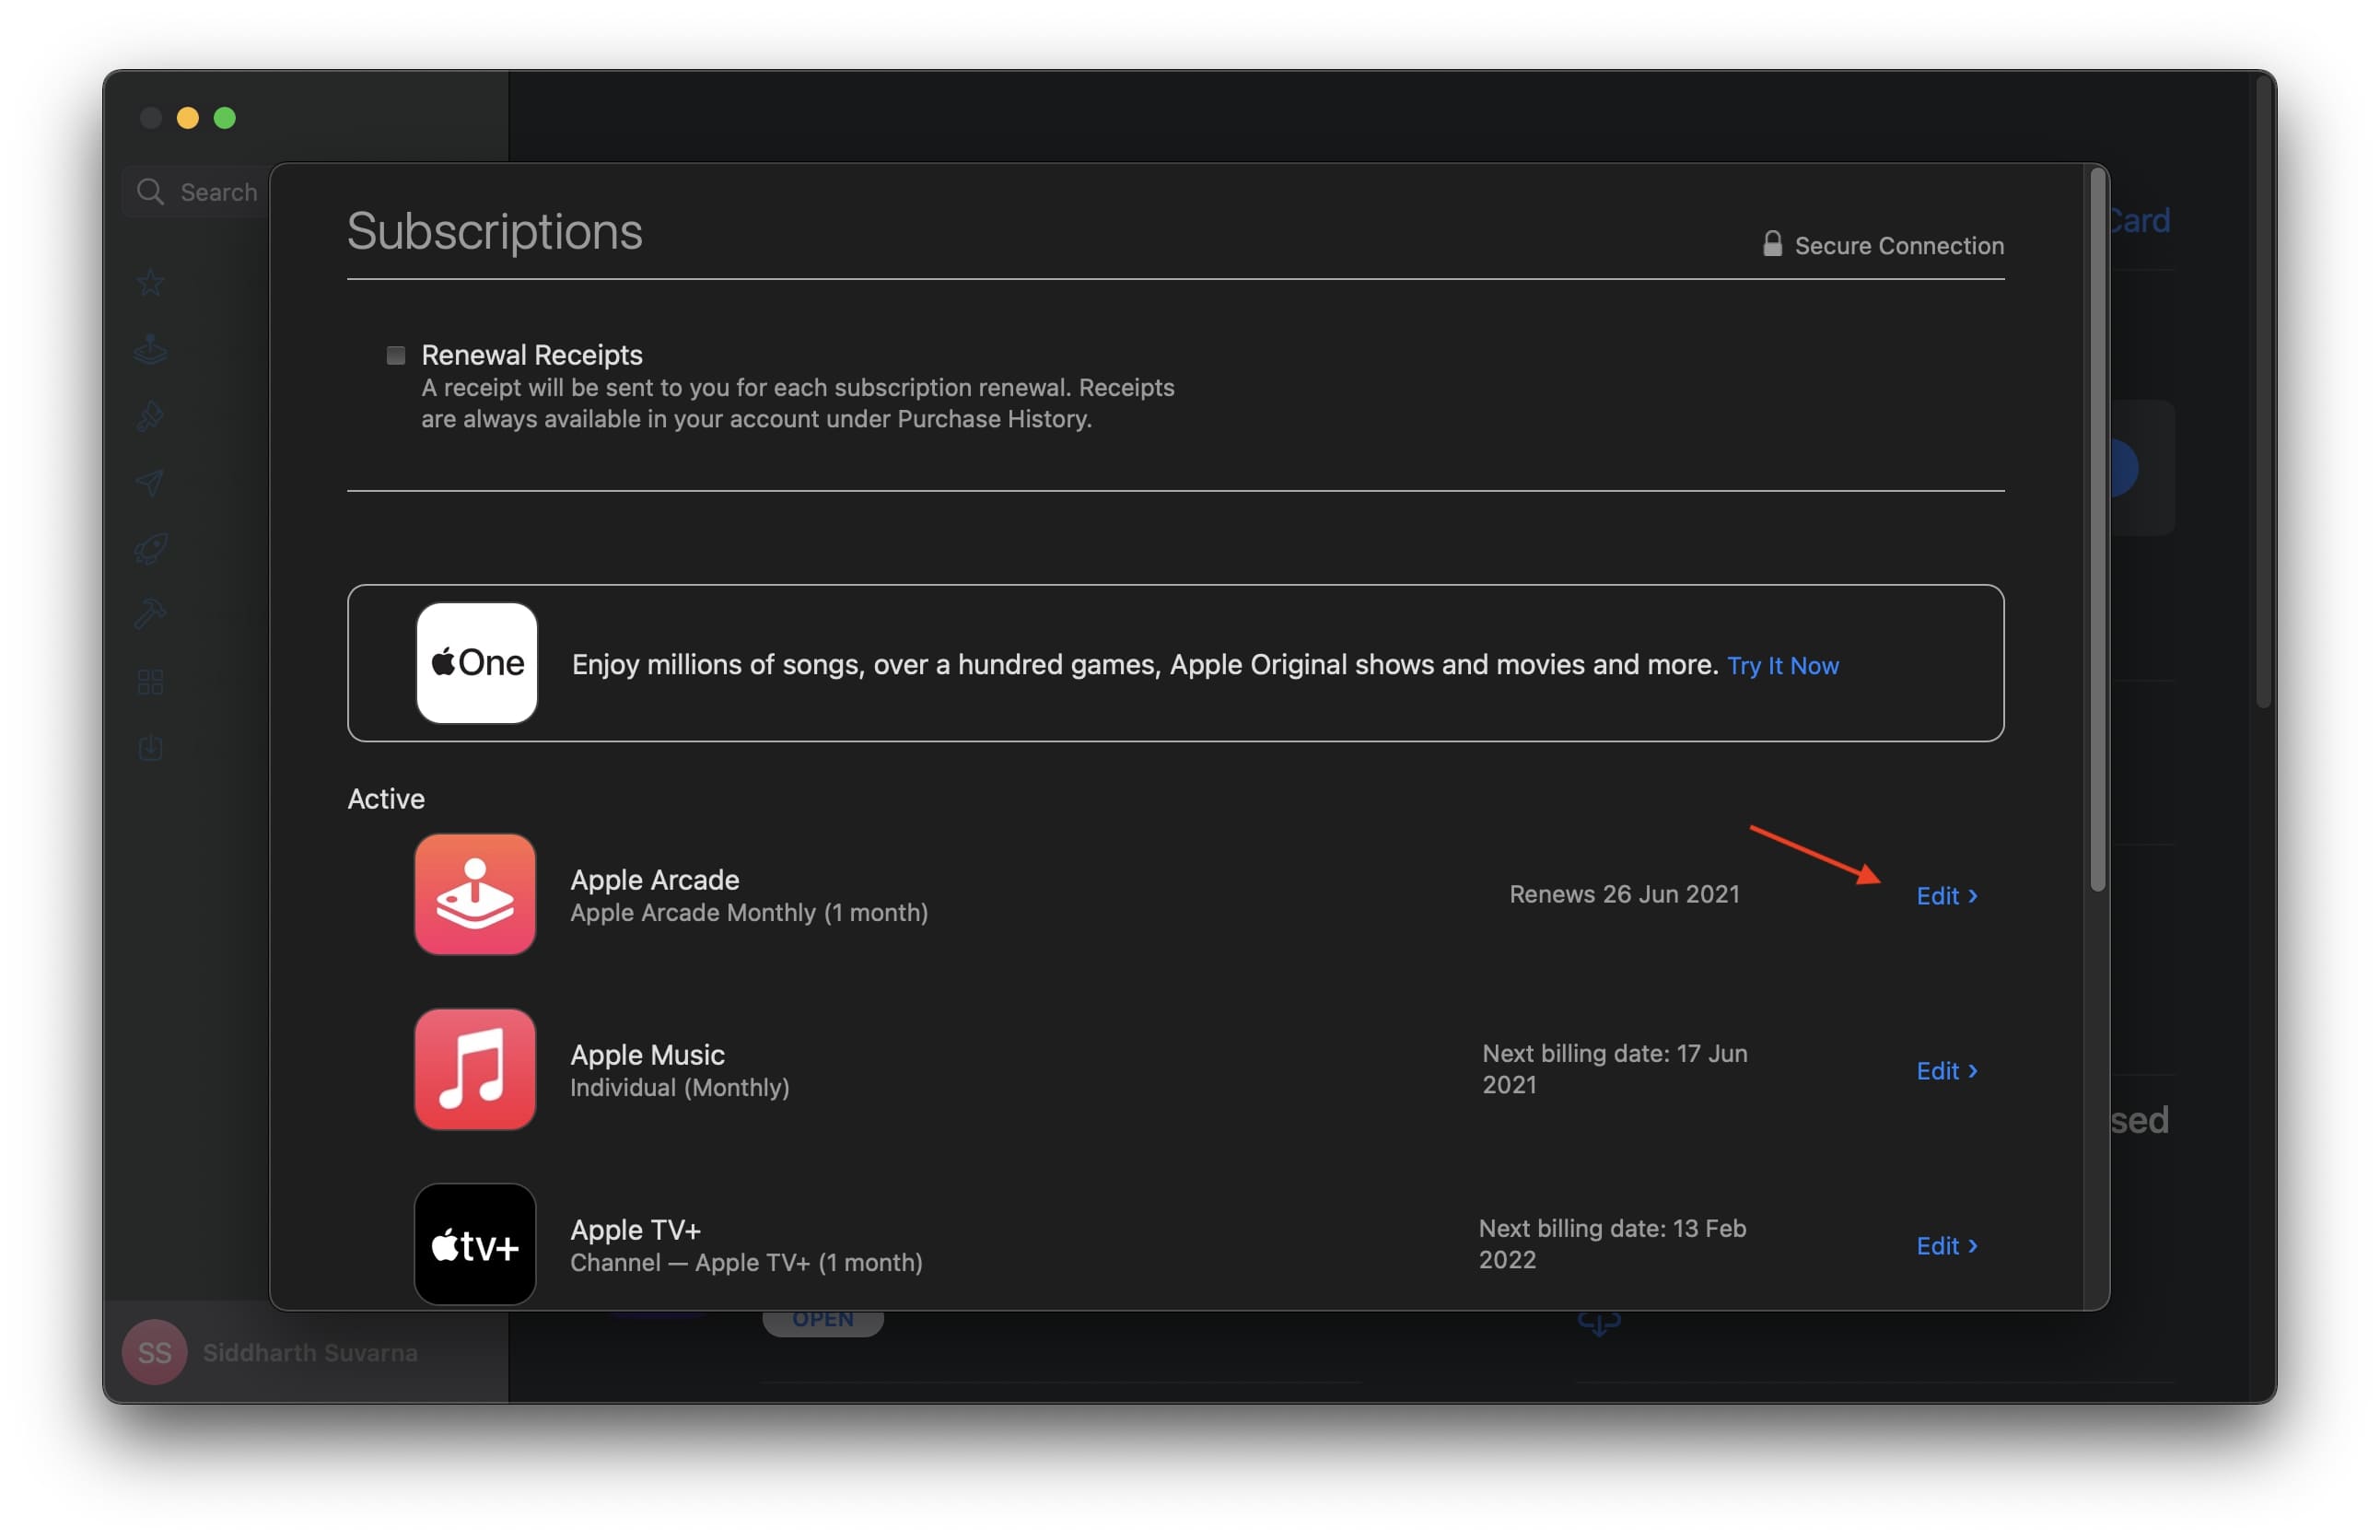Click the Apple Arcade title text
The width and height of the screenshot is (2380, 1540).
655,880
